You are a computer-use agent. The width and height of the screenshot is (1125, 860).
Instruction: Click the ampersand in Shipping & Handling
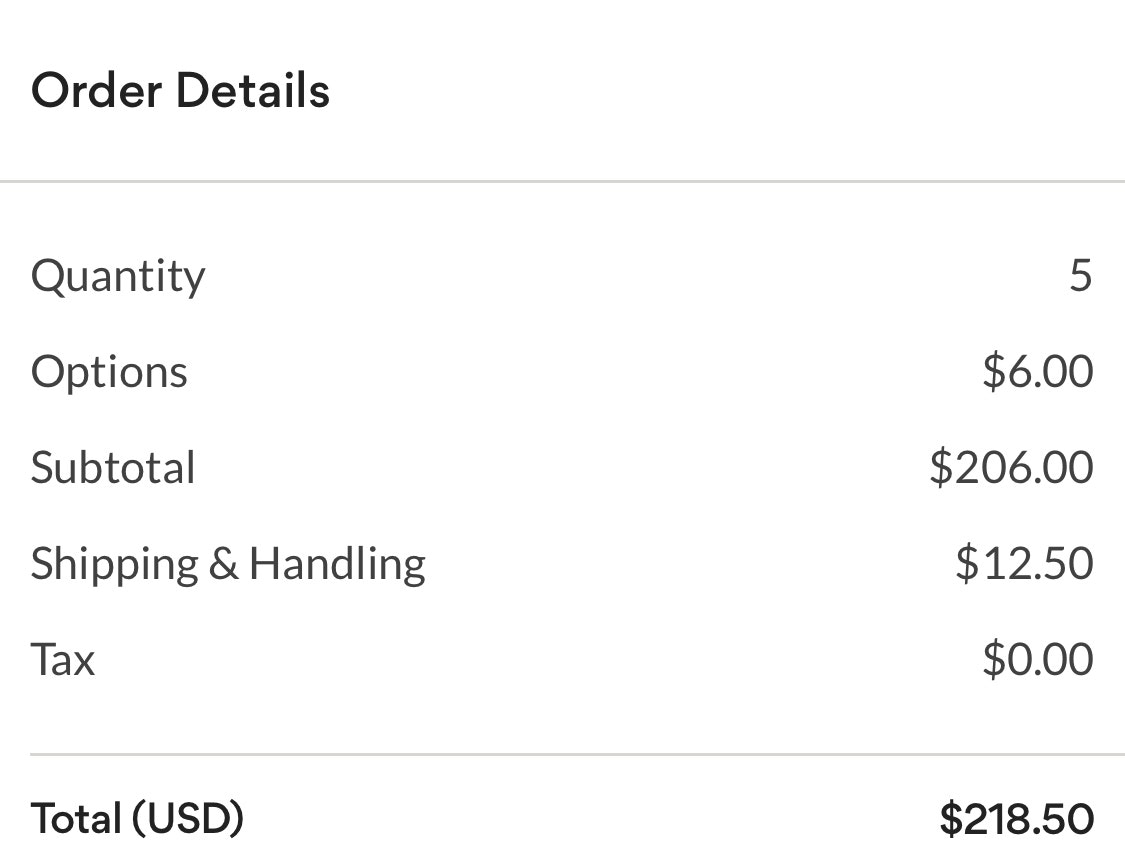[223, 564]
